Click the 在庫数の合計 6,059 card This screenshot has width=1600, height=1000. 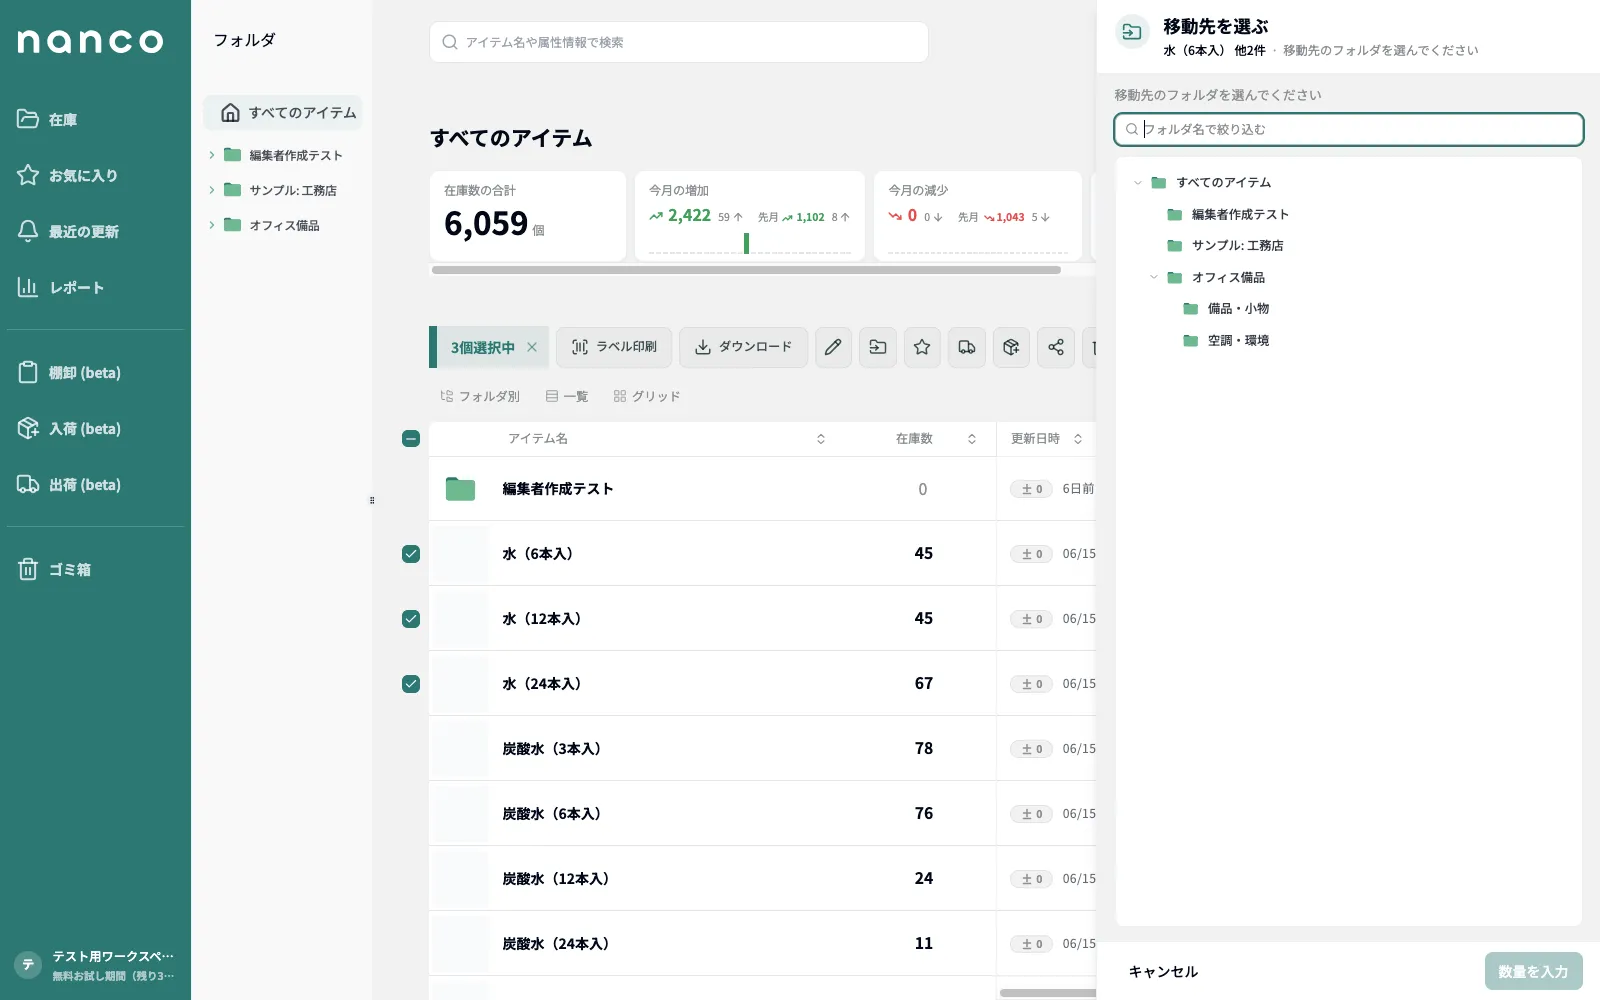[528, 216]
